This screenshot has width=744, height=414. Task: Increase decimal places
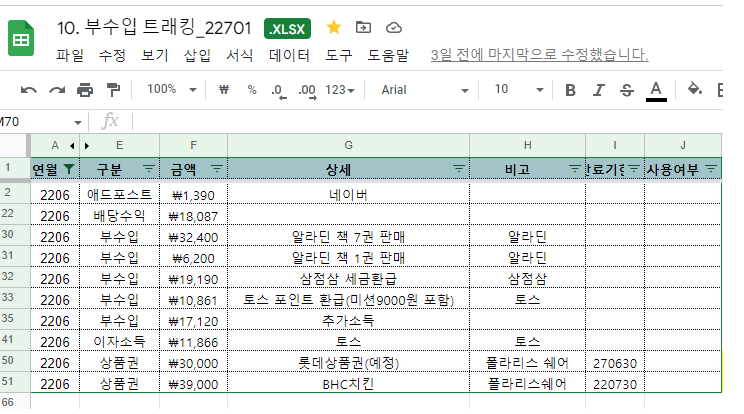tap(307, 91)
